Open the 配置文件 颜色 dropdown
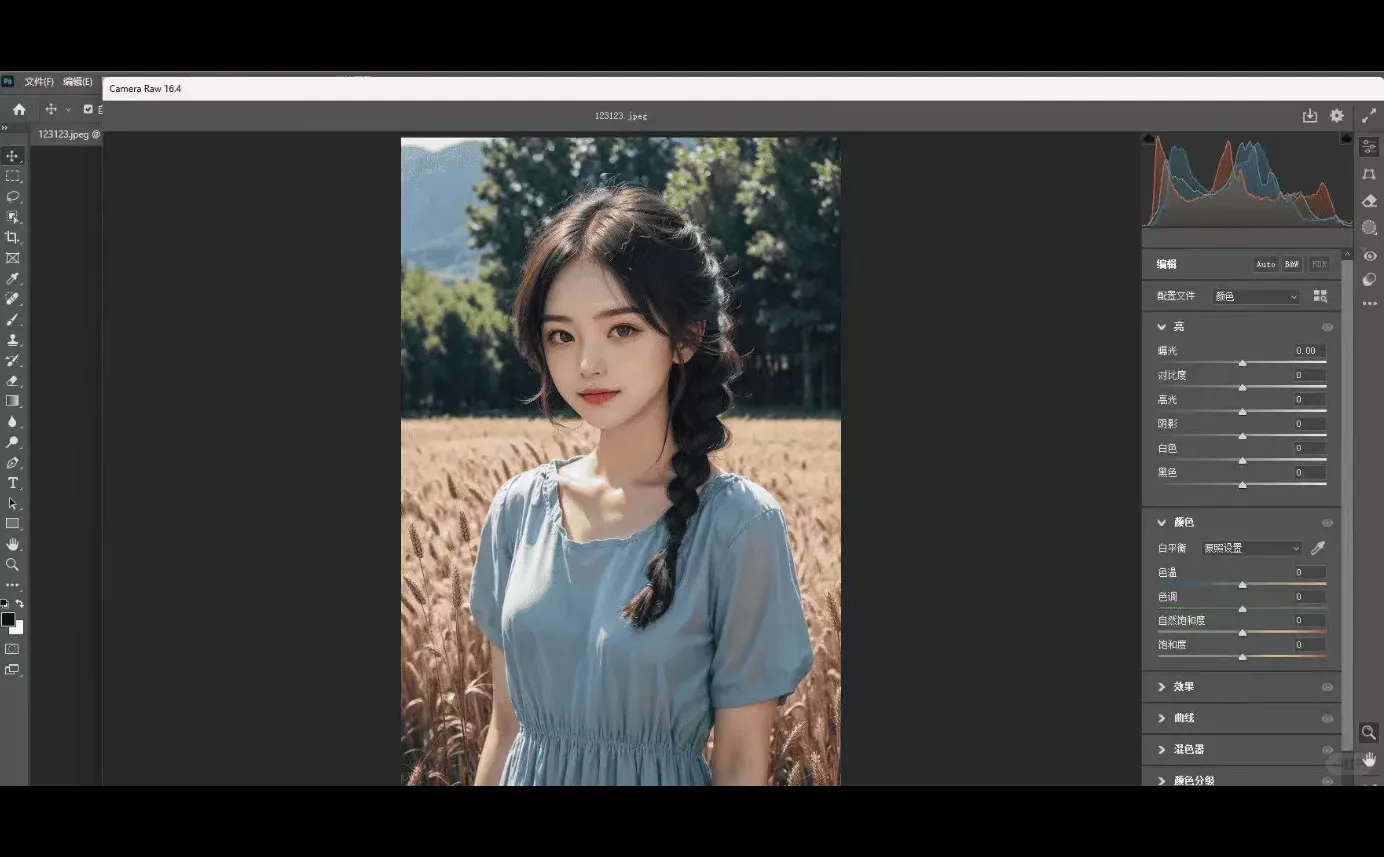Image resolution: width=1384 pixels, height=857 pixels. 1256,295
